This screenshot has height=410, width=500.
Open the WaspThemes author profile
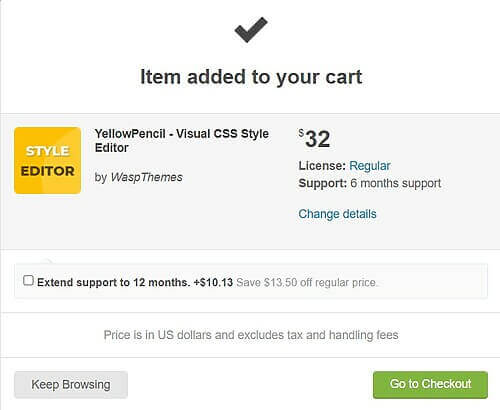[147, 177]
